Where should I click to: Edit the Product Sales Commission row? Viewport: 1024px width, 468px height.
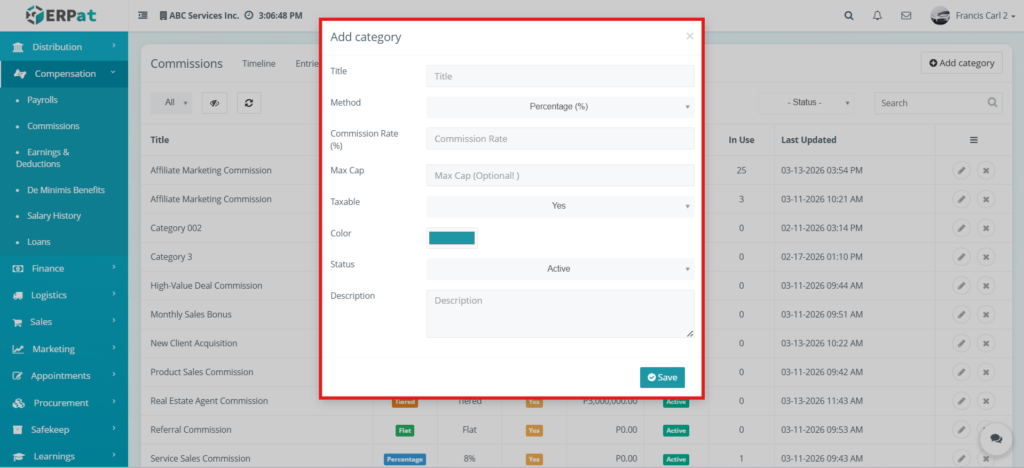pos(961,371)
